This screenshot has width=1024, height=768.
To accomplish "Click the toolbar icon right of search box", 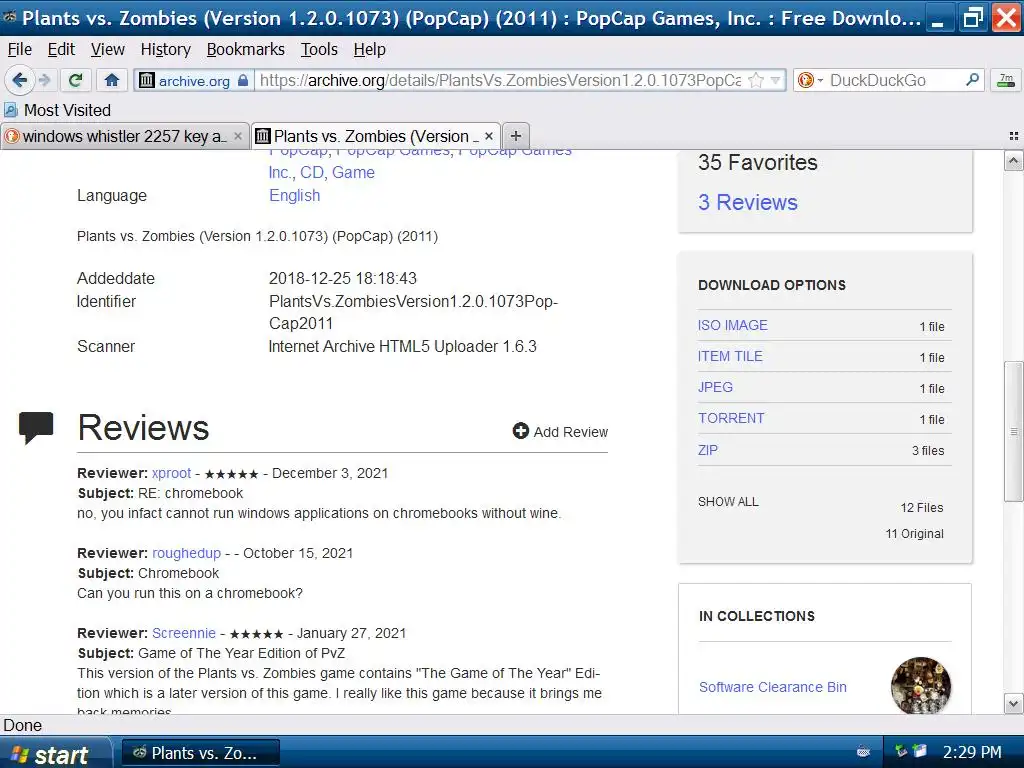I will pos(1006,80).
